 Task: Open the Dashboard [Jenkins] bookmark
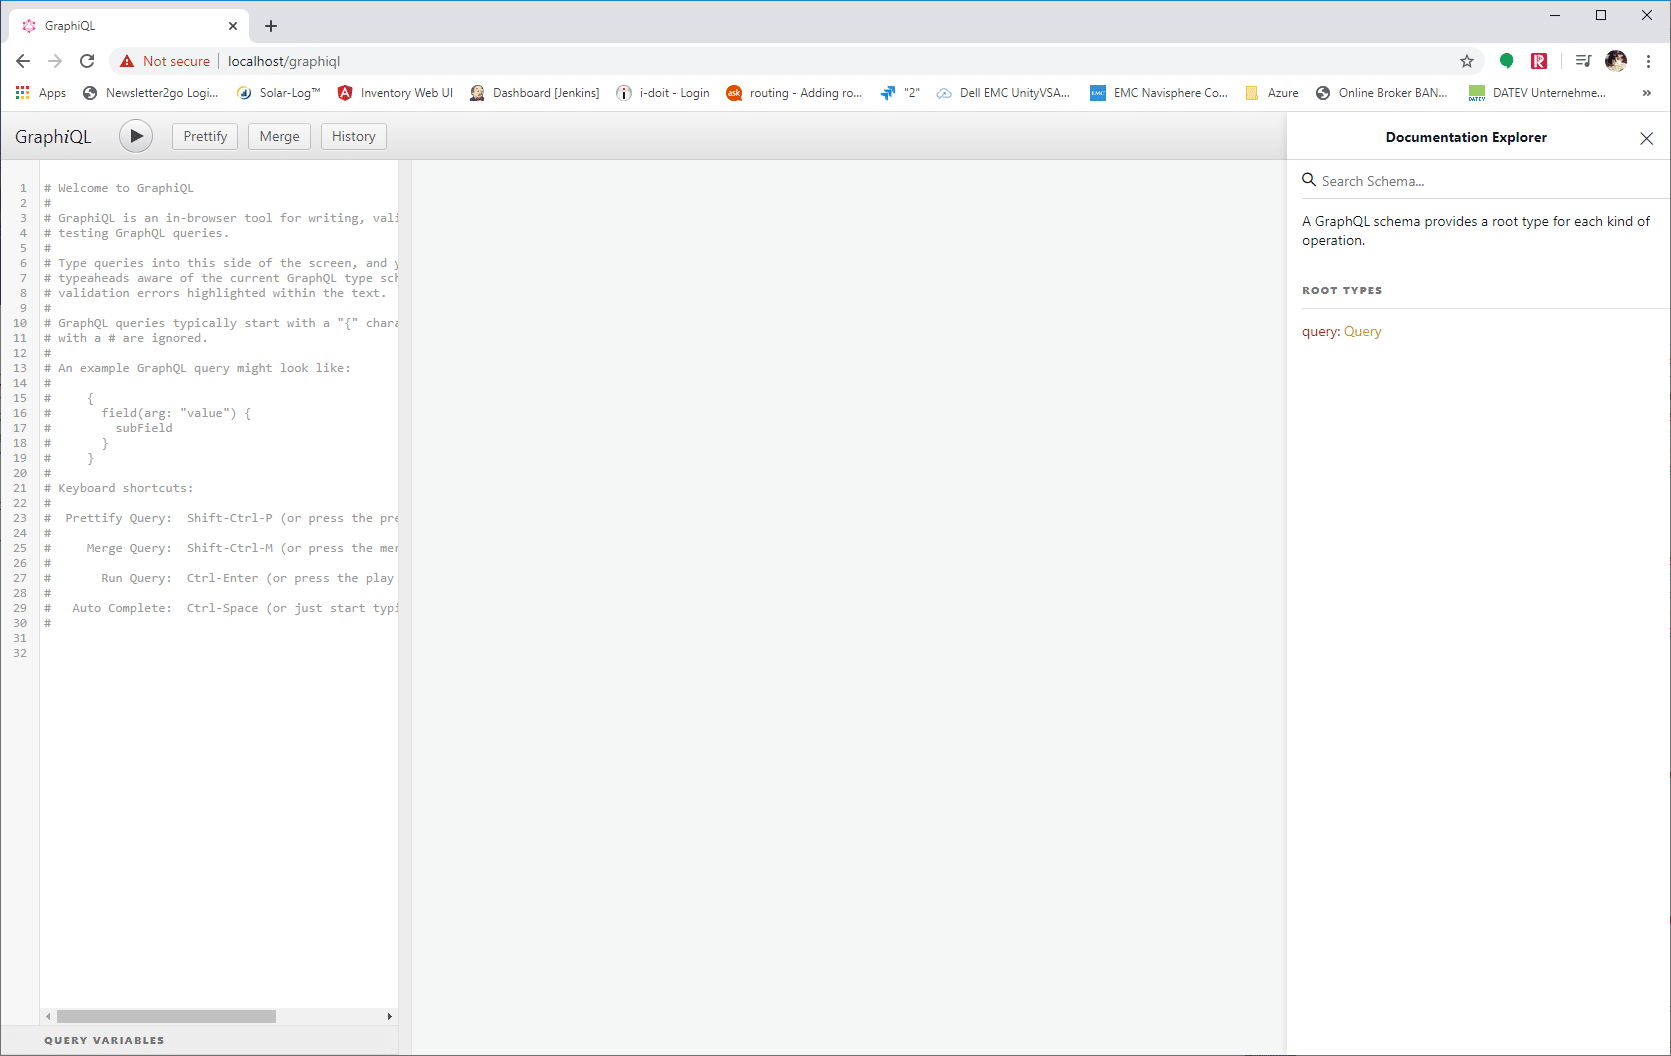[546, 92]
